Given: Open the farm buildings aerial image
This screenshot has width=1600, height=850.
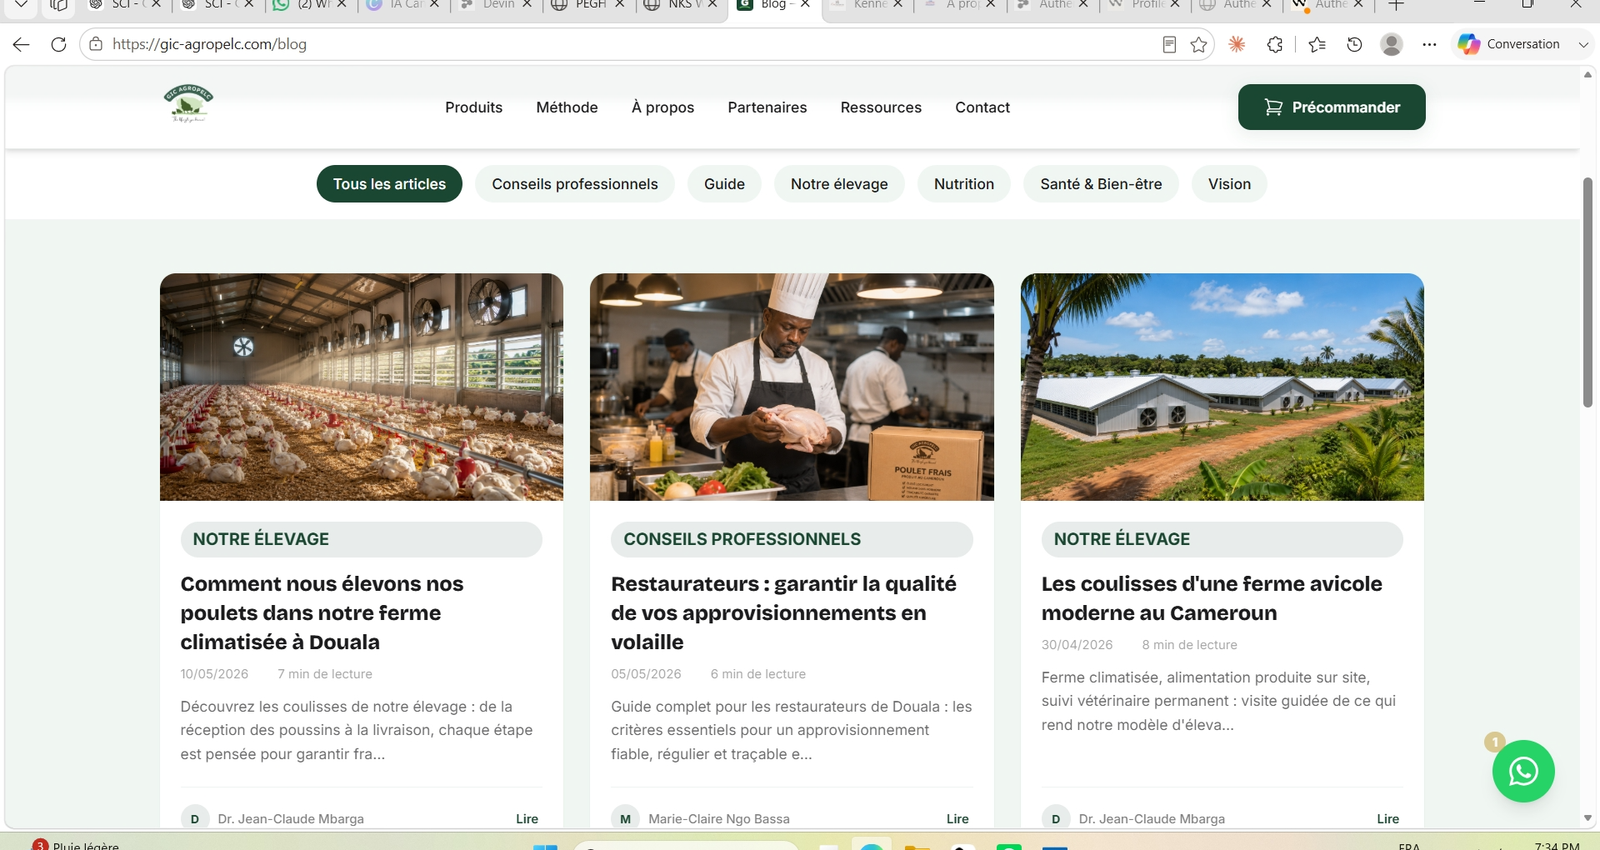Looking at the screenshot, I should pyautogui.click(x=1222, y=387).
